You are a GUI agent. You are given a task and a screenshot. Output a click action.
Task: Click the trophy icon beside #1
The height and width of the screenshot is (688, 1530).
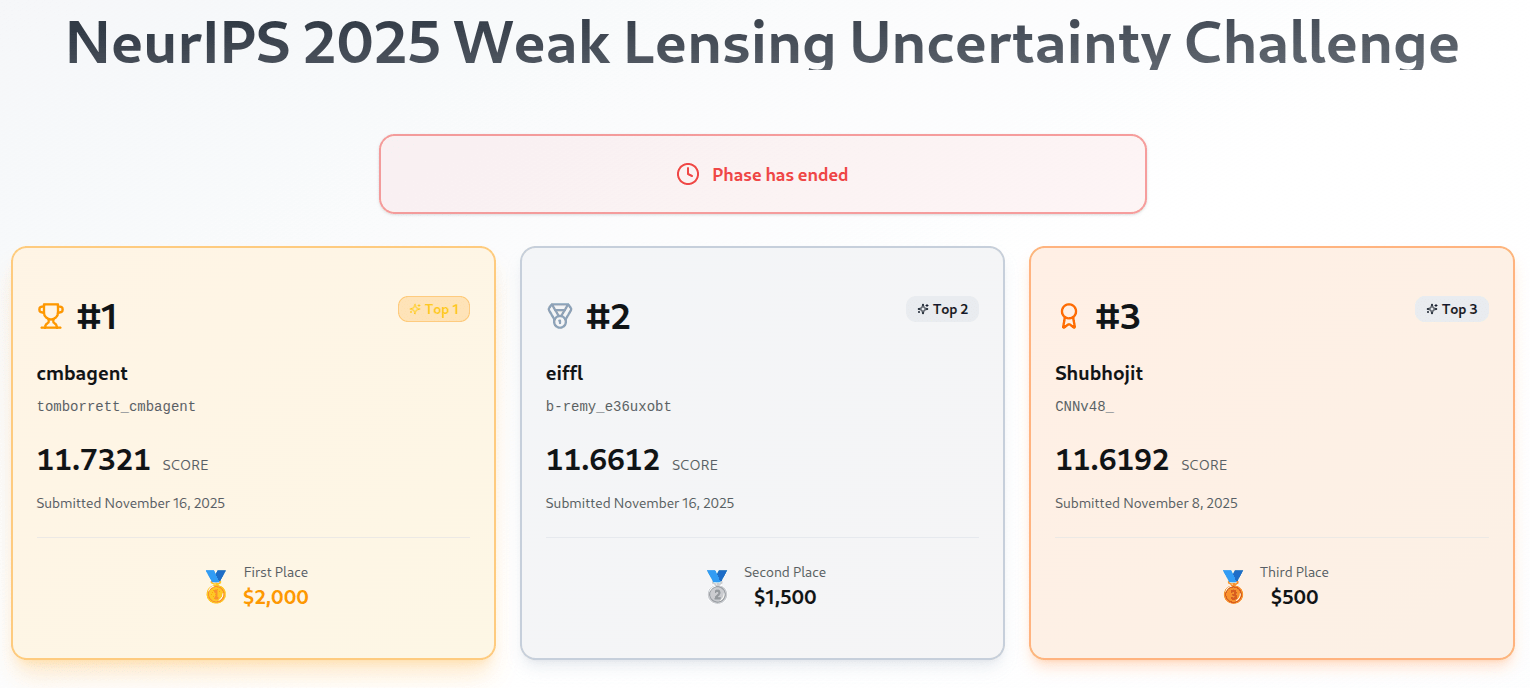tap(50, 316)
